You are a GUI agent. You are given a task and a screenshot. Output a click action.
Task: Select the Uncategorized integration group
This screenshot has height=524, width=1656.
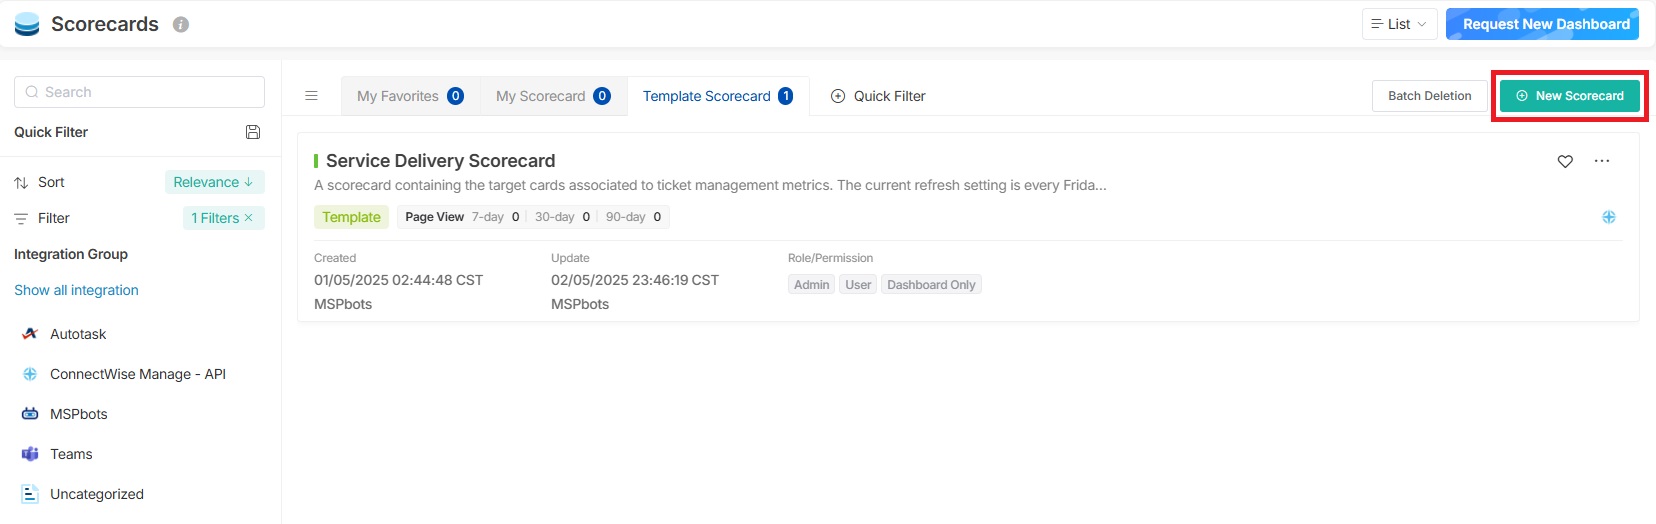[x=96, y=494]
